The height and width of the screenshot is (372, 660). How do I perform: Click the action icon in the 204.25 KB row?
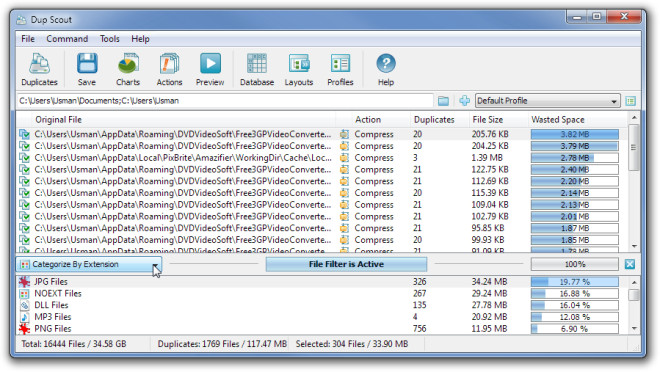point(344,146)
